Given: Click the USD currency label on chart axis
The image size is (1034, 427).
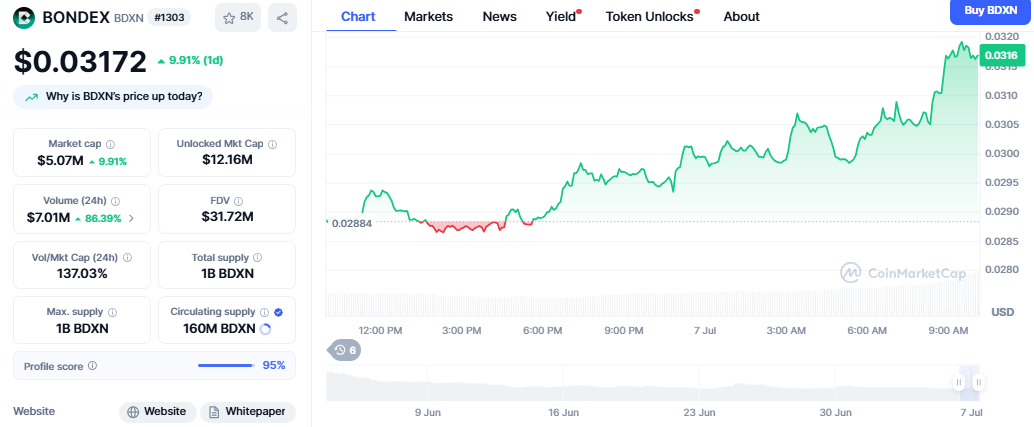Looking at the screenshot, I should point(1003,312).
